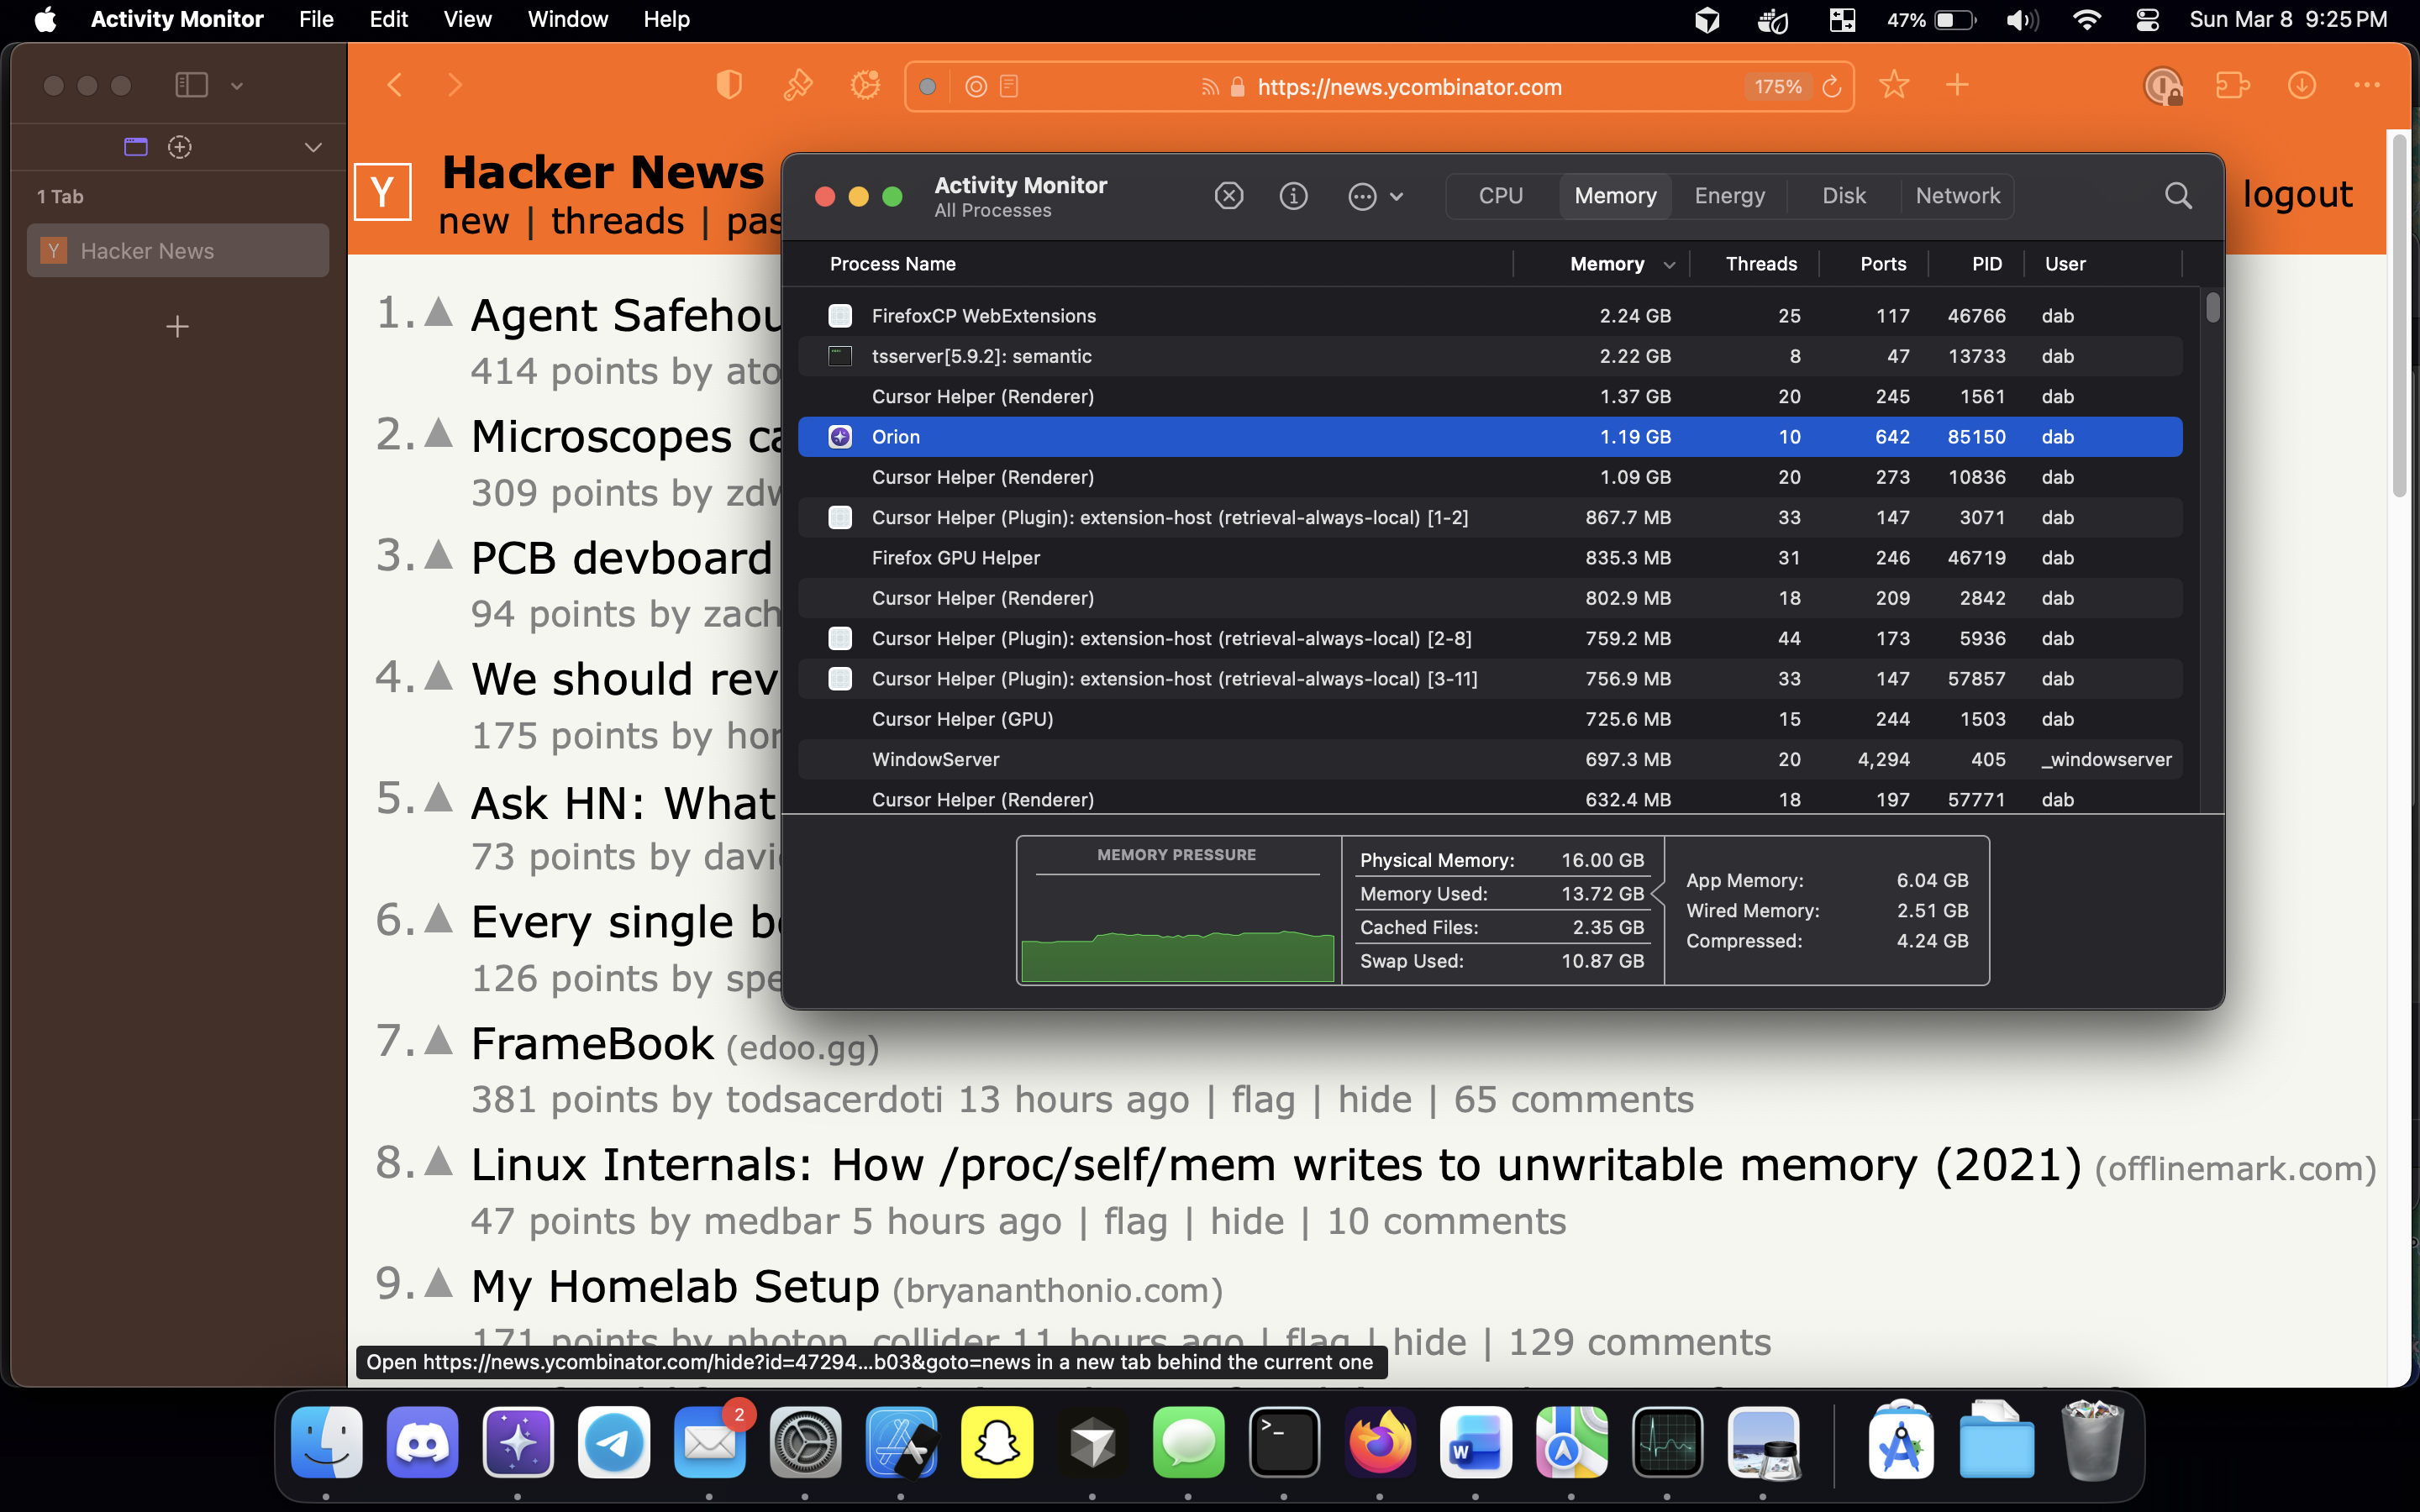2420x1512 pixels.
Task: Switch to the CPU tab
Action: (1501, 195)
